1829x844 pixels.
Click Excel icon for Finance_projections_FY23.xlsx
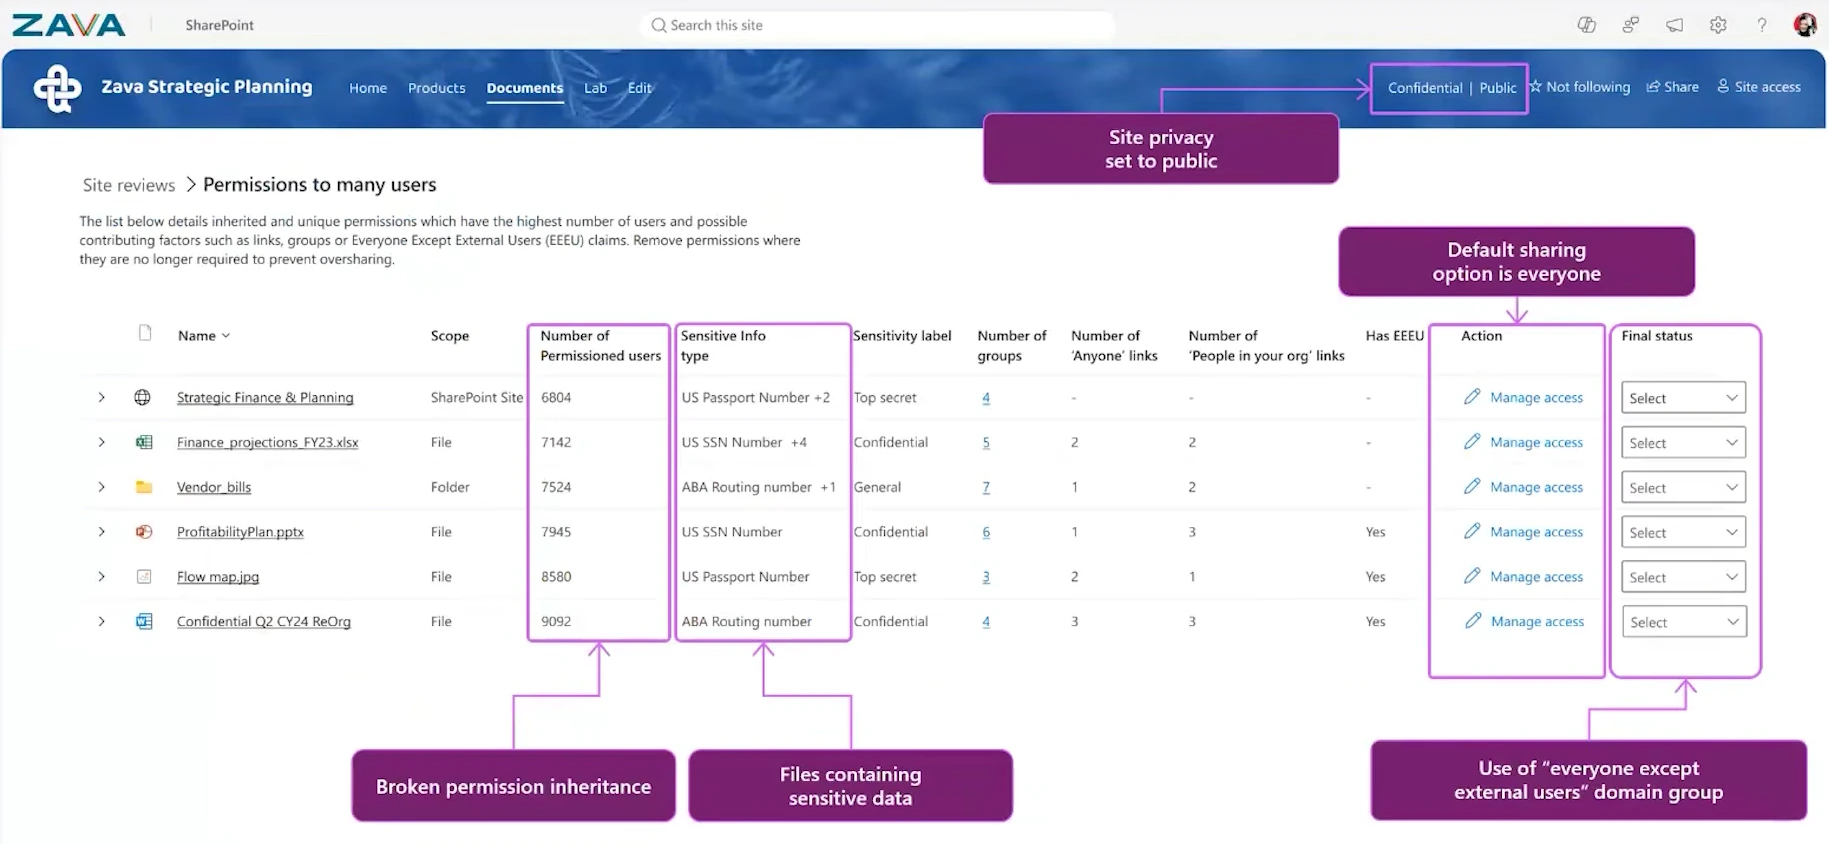tap(144, 442)
